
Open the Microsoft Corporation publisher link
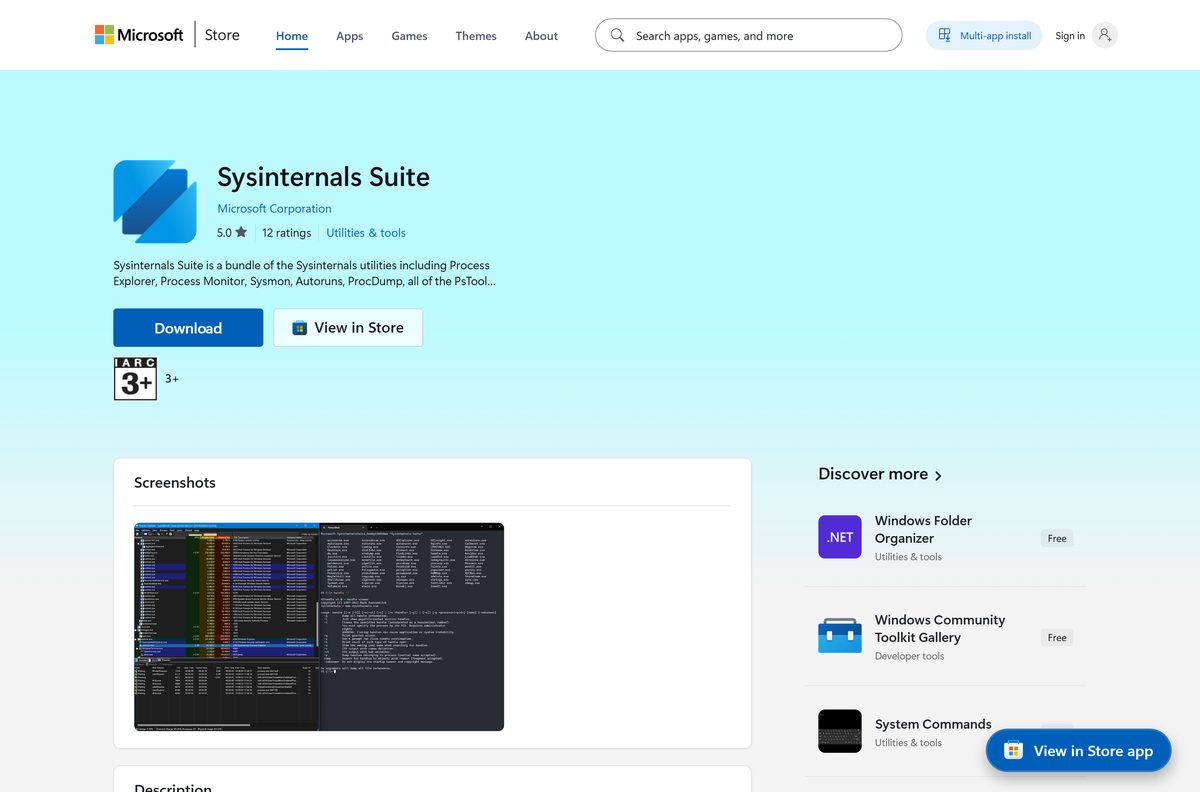tap(274, 209)
